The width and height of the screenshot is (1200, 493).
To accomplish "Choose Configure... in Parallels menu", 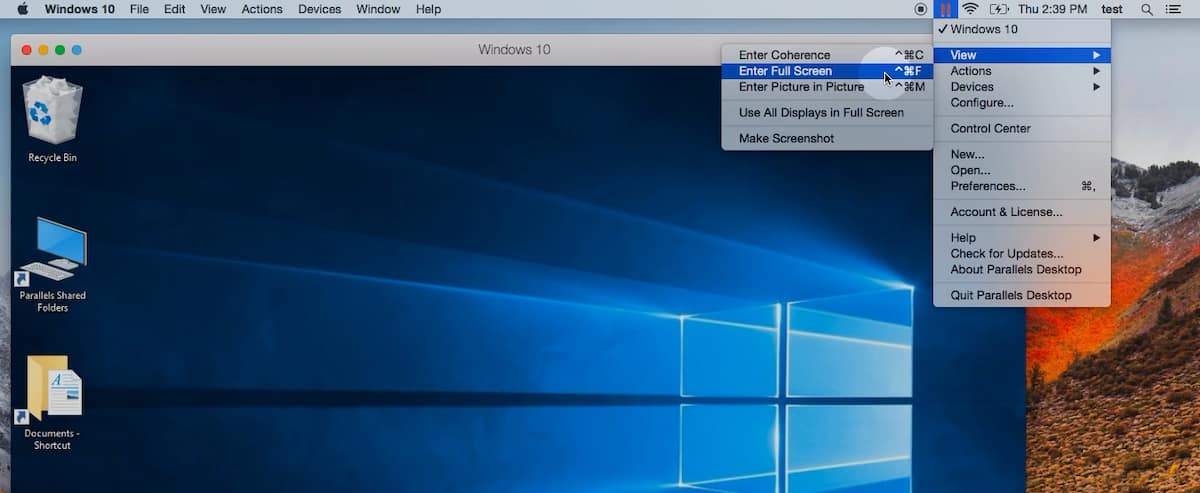I will point(1022,103).
